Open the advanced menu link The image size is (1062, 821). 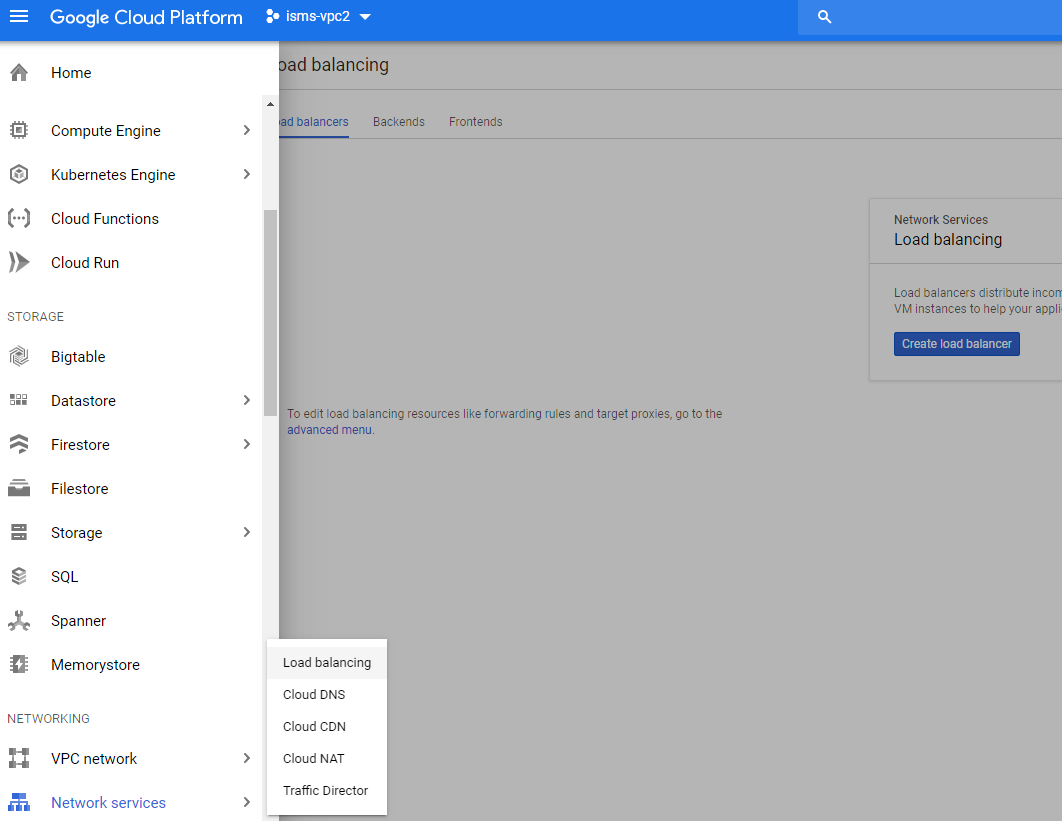pyautogui.click(x=329, y=429)
